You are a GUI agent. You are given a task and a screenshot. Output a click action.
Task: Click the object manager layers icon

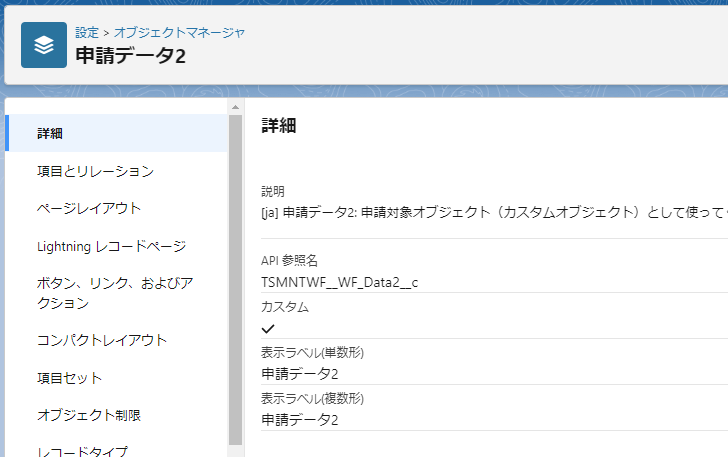click(44, 45)
